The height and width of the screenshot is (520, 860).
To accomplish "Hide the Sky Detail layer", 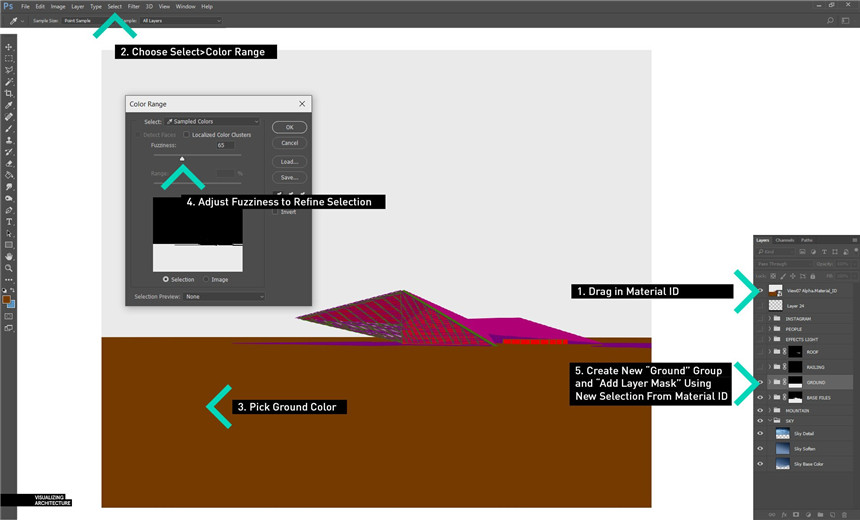I will (761, 434).
